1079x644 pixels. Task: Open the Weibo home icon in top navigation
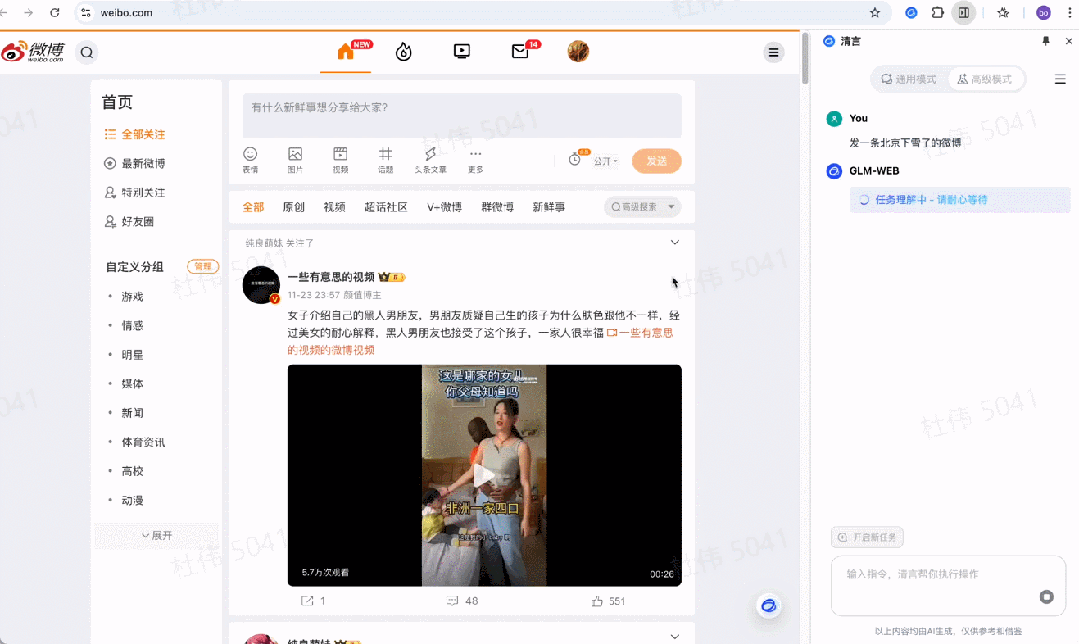[345, 50]
